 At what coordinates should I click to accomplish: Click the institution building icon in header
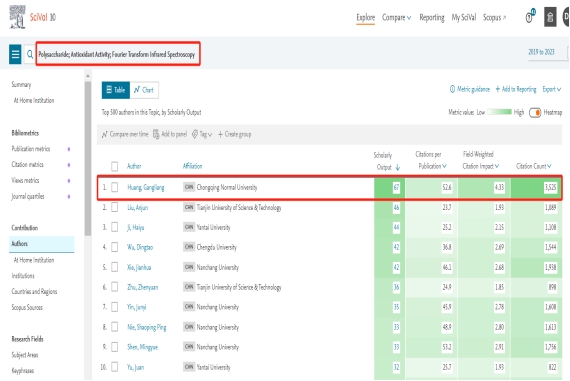(550, 17)
